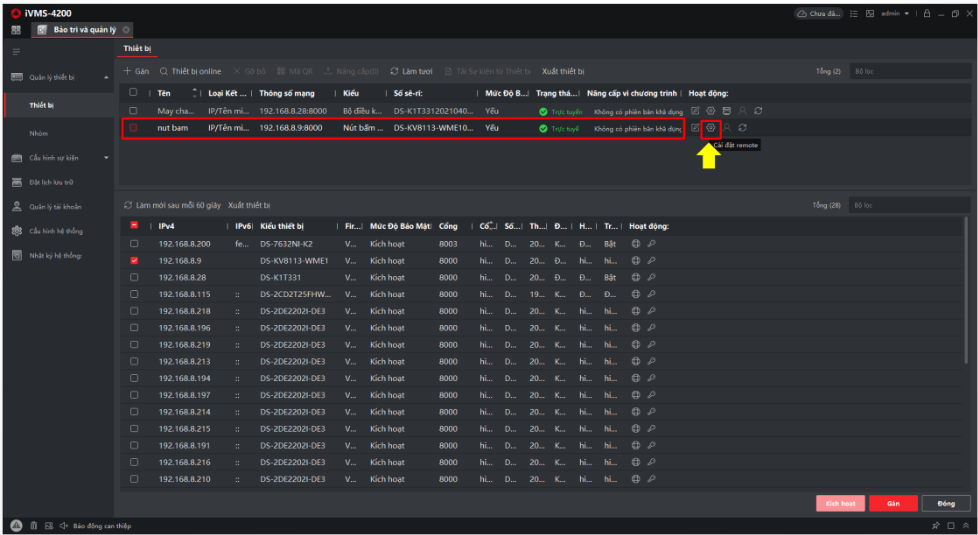Expand the Cấu hình sự kiện section

[105, 158]
